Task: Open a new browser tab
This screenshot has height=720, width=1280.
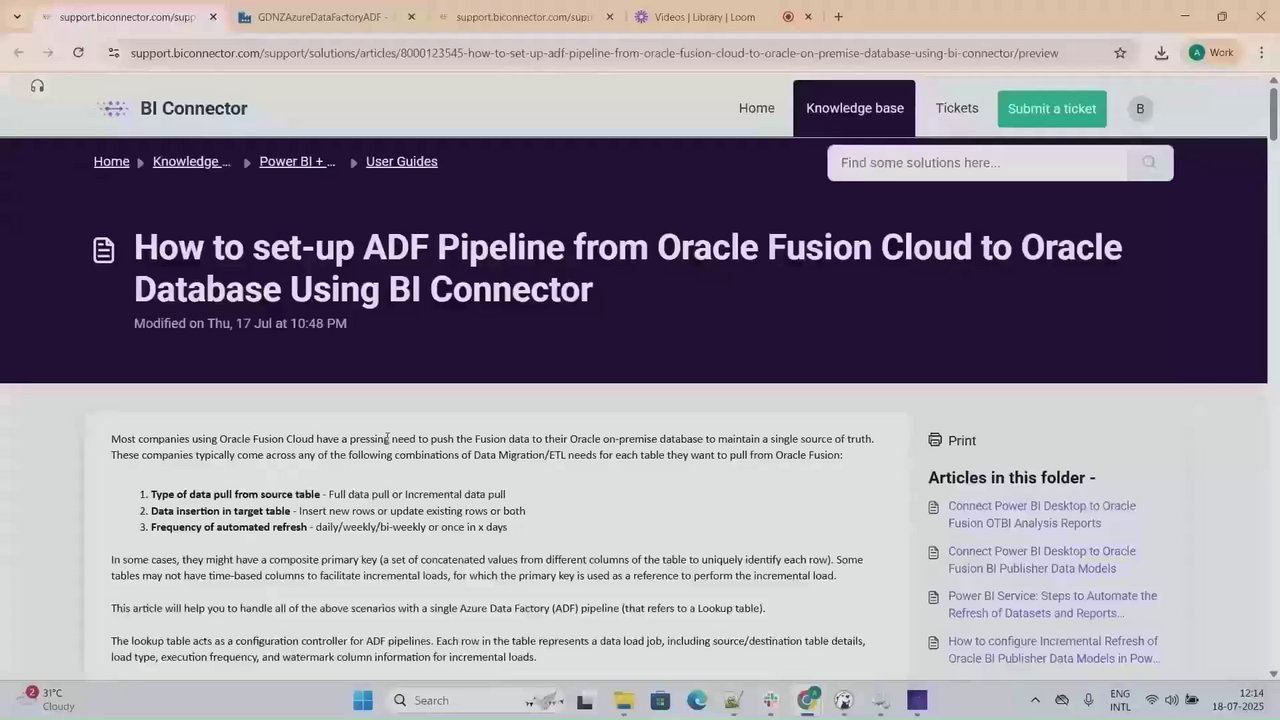Action: (x=838, y=17)
